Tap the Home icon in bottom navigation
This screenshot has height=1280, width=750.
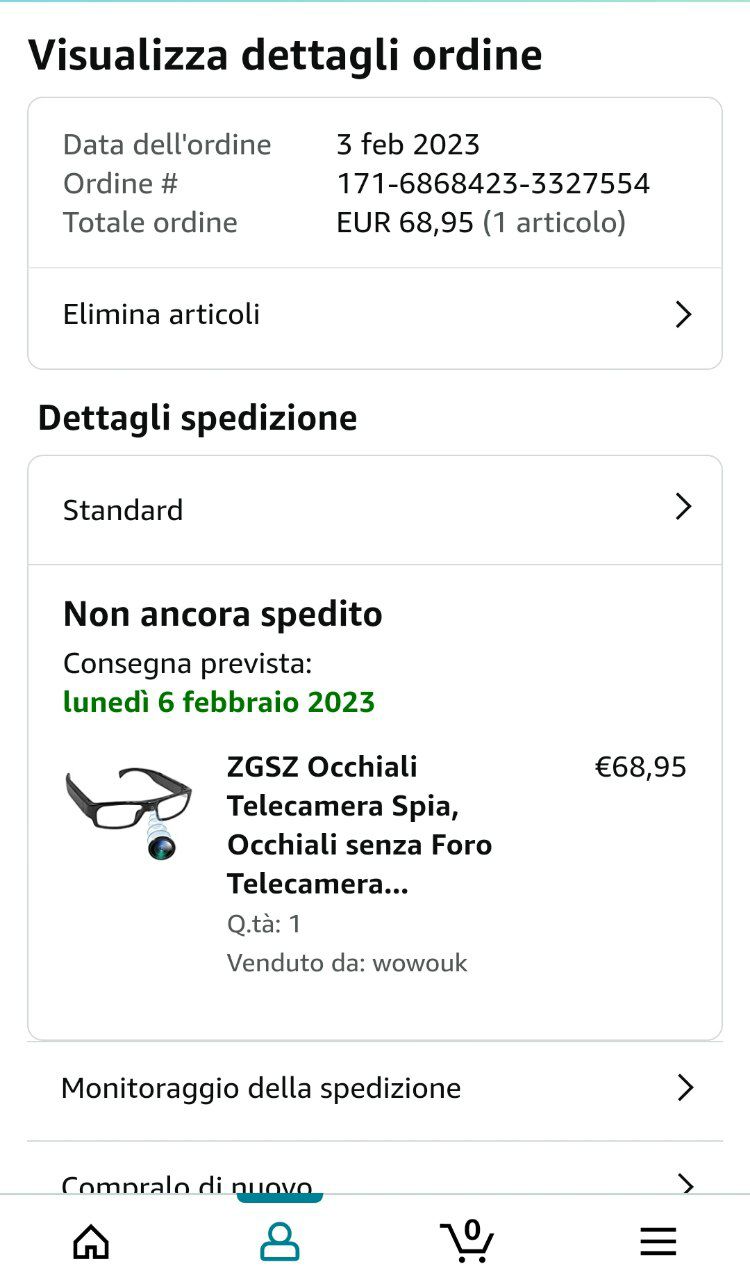pyautogui.click(x=91, y=1242)
